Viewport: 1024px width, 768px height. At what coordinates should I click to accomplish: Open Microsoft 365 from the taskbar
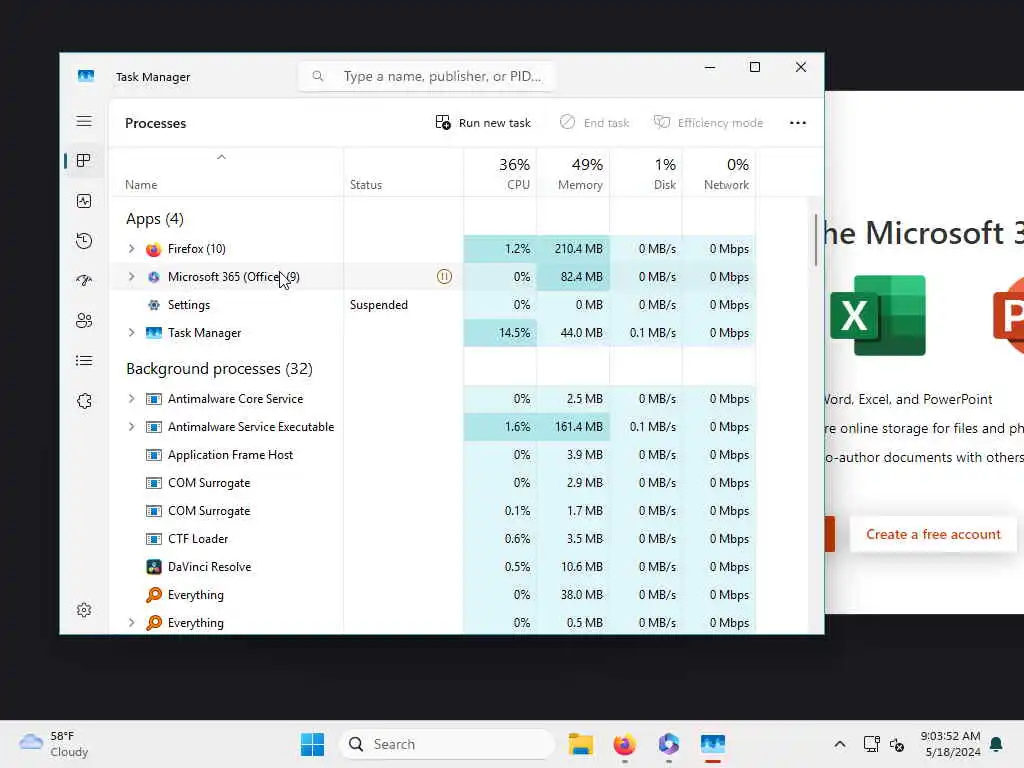(x=668, y=744)
